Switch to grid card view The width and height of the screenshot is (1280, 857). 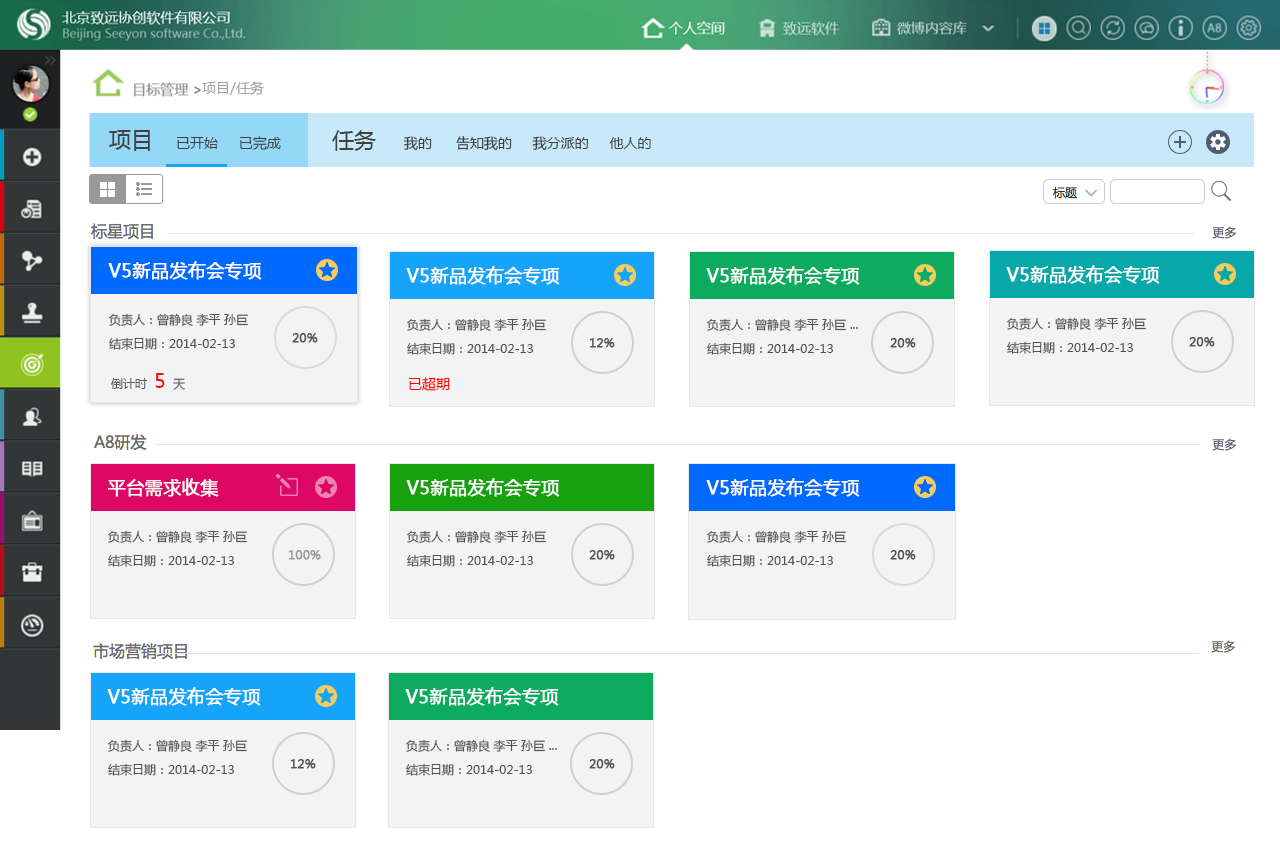click(107, 189)
